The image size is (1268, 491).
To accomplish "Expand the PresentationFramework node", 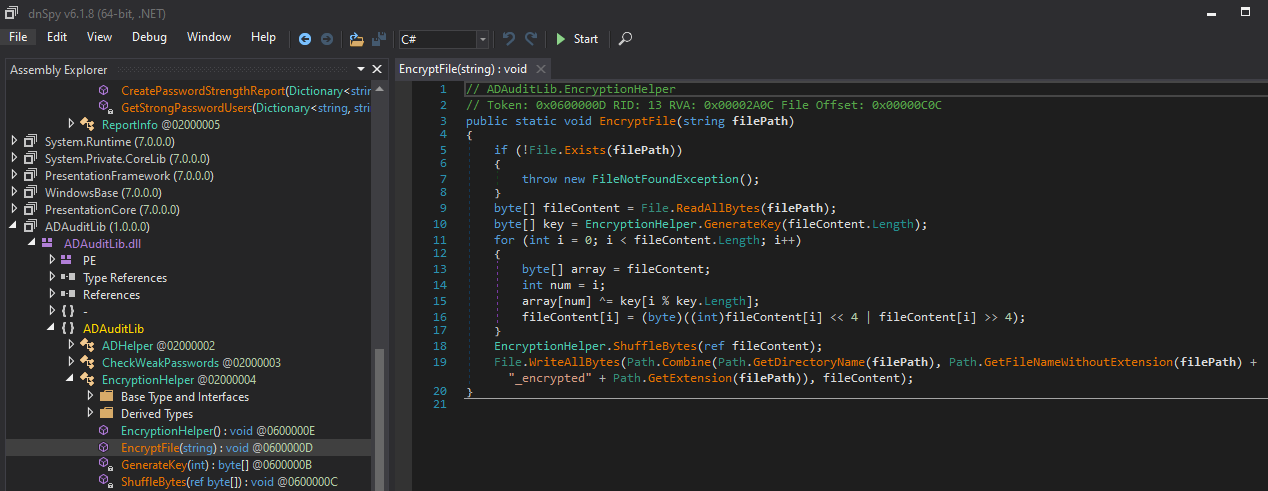I will pos(14,175).
